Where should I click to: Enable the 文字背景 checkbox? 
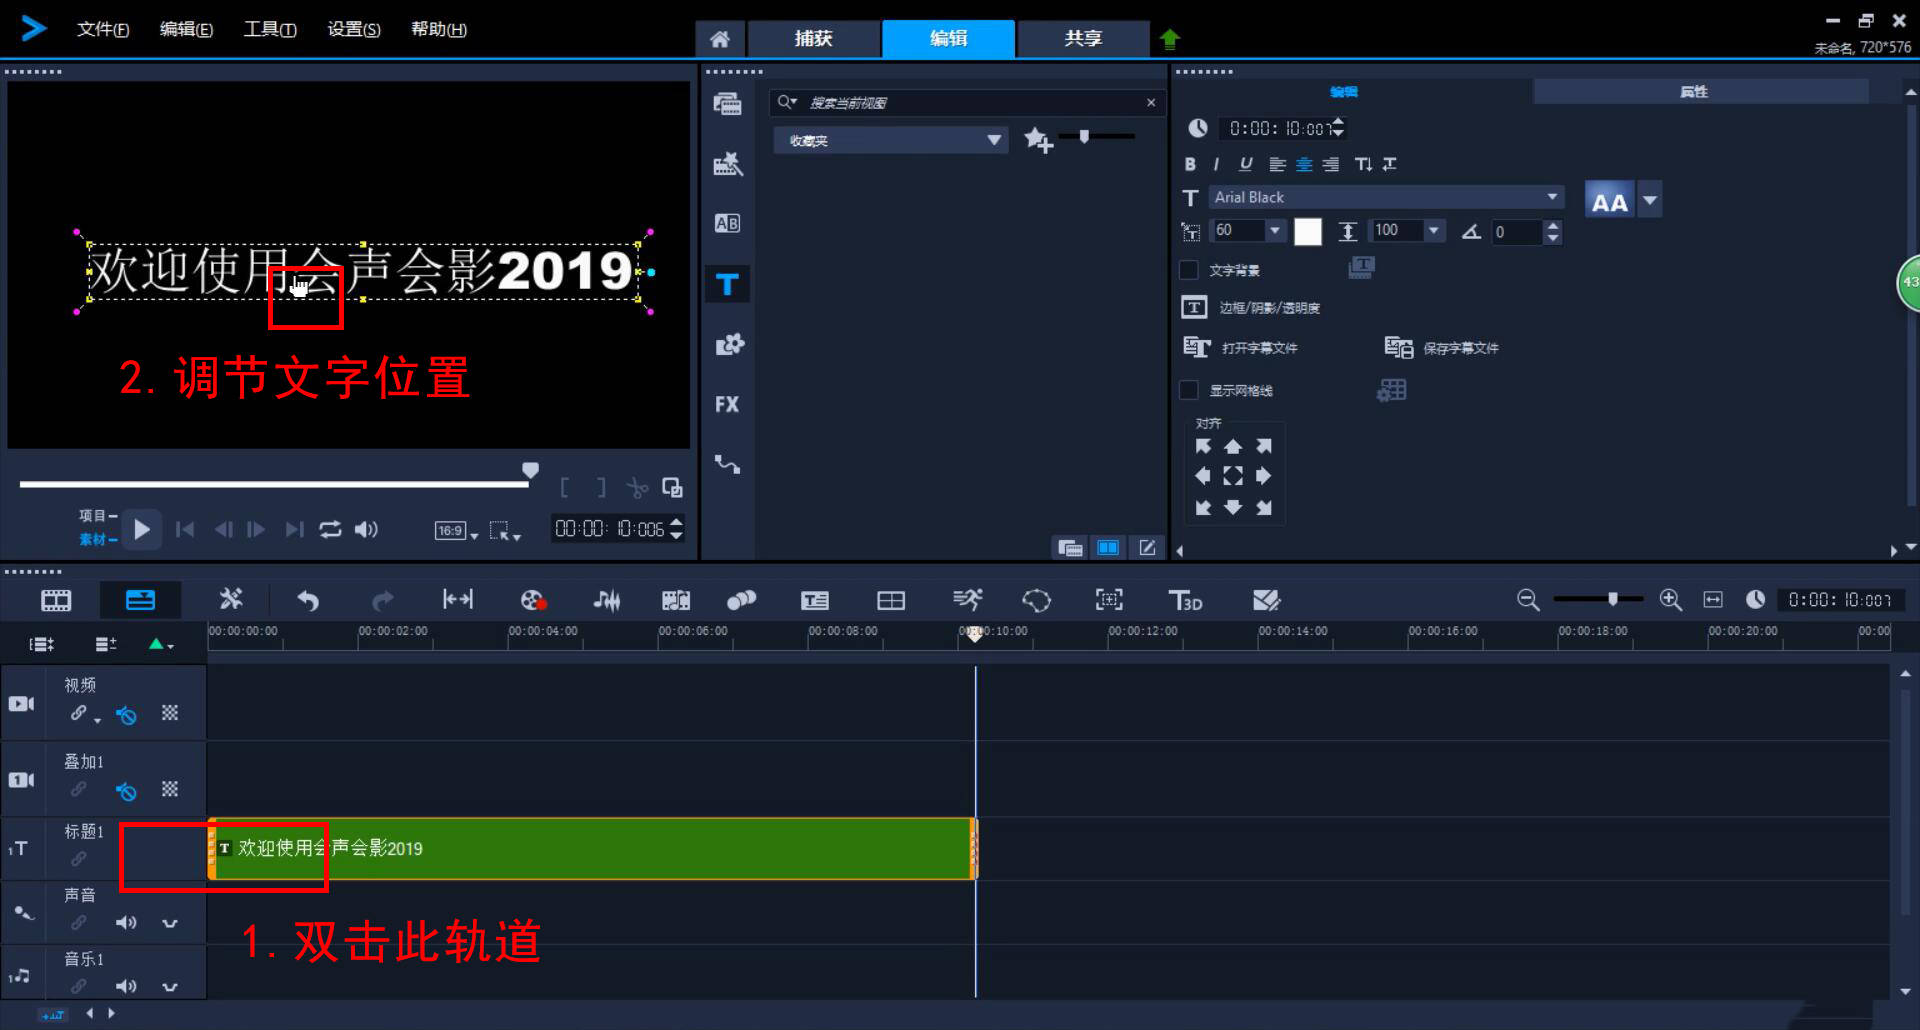(x=1189, y=270)
